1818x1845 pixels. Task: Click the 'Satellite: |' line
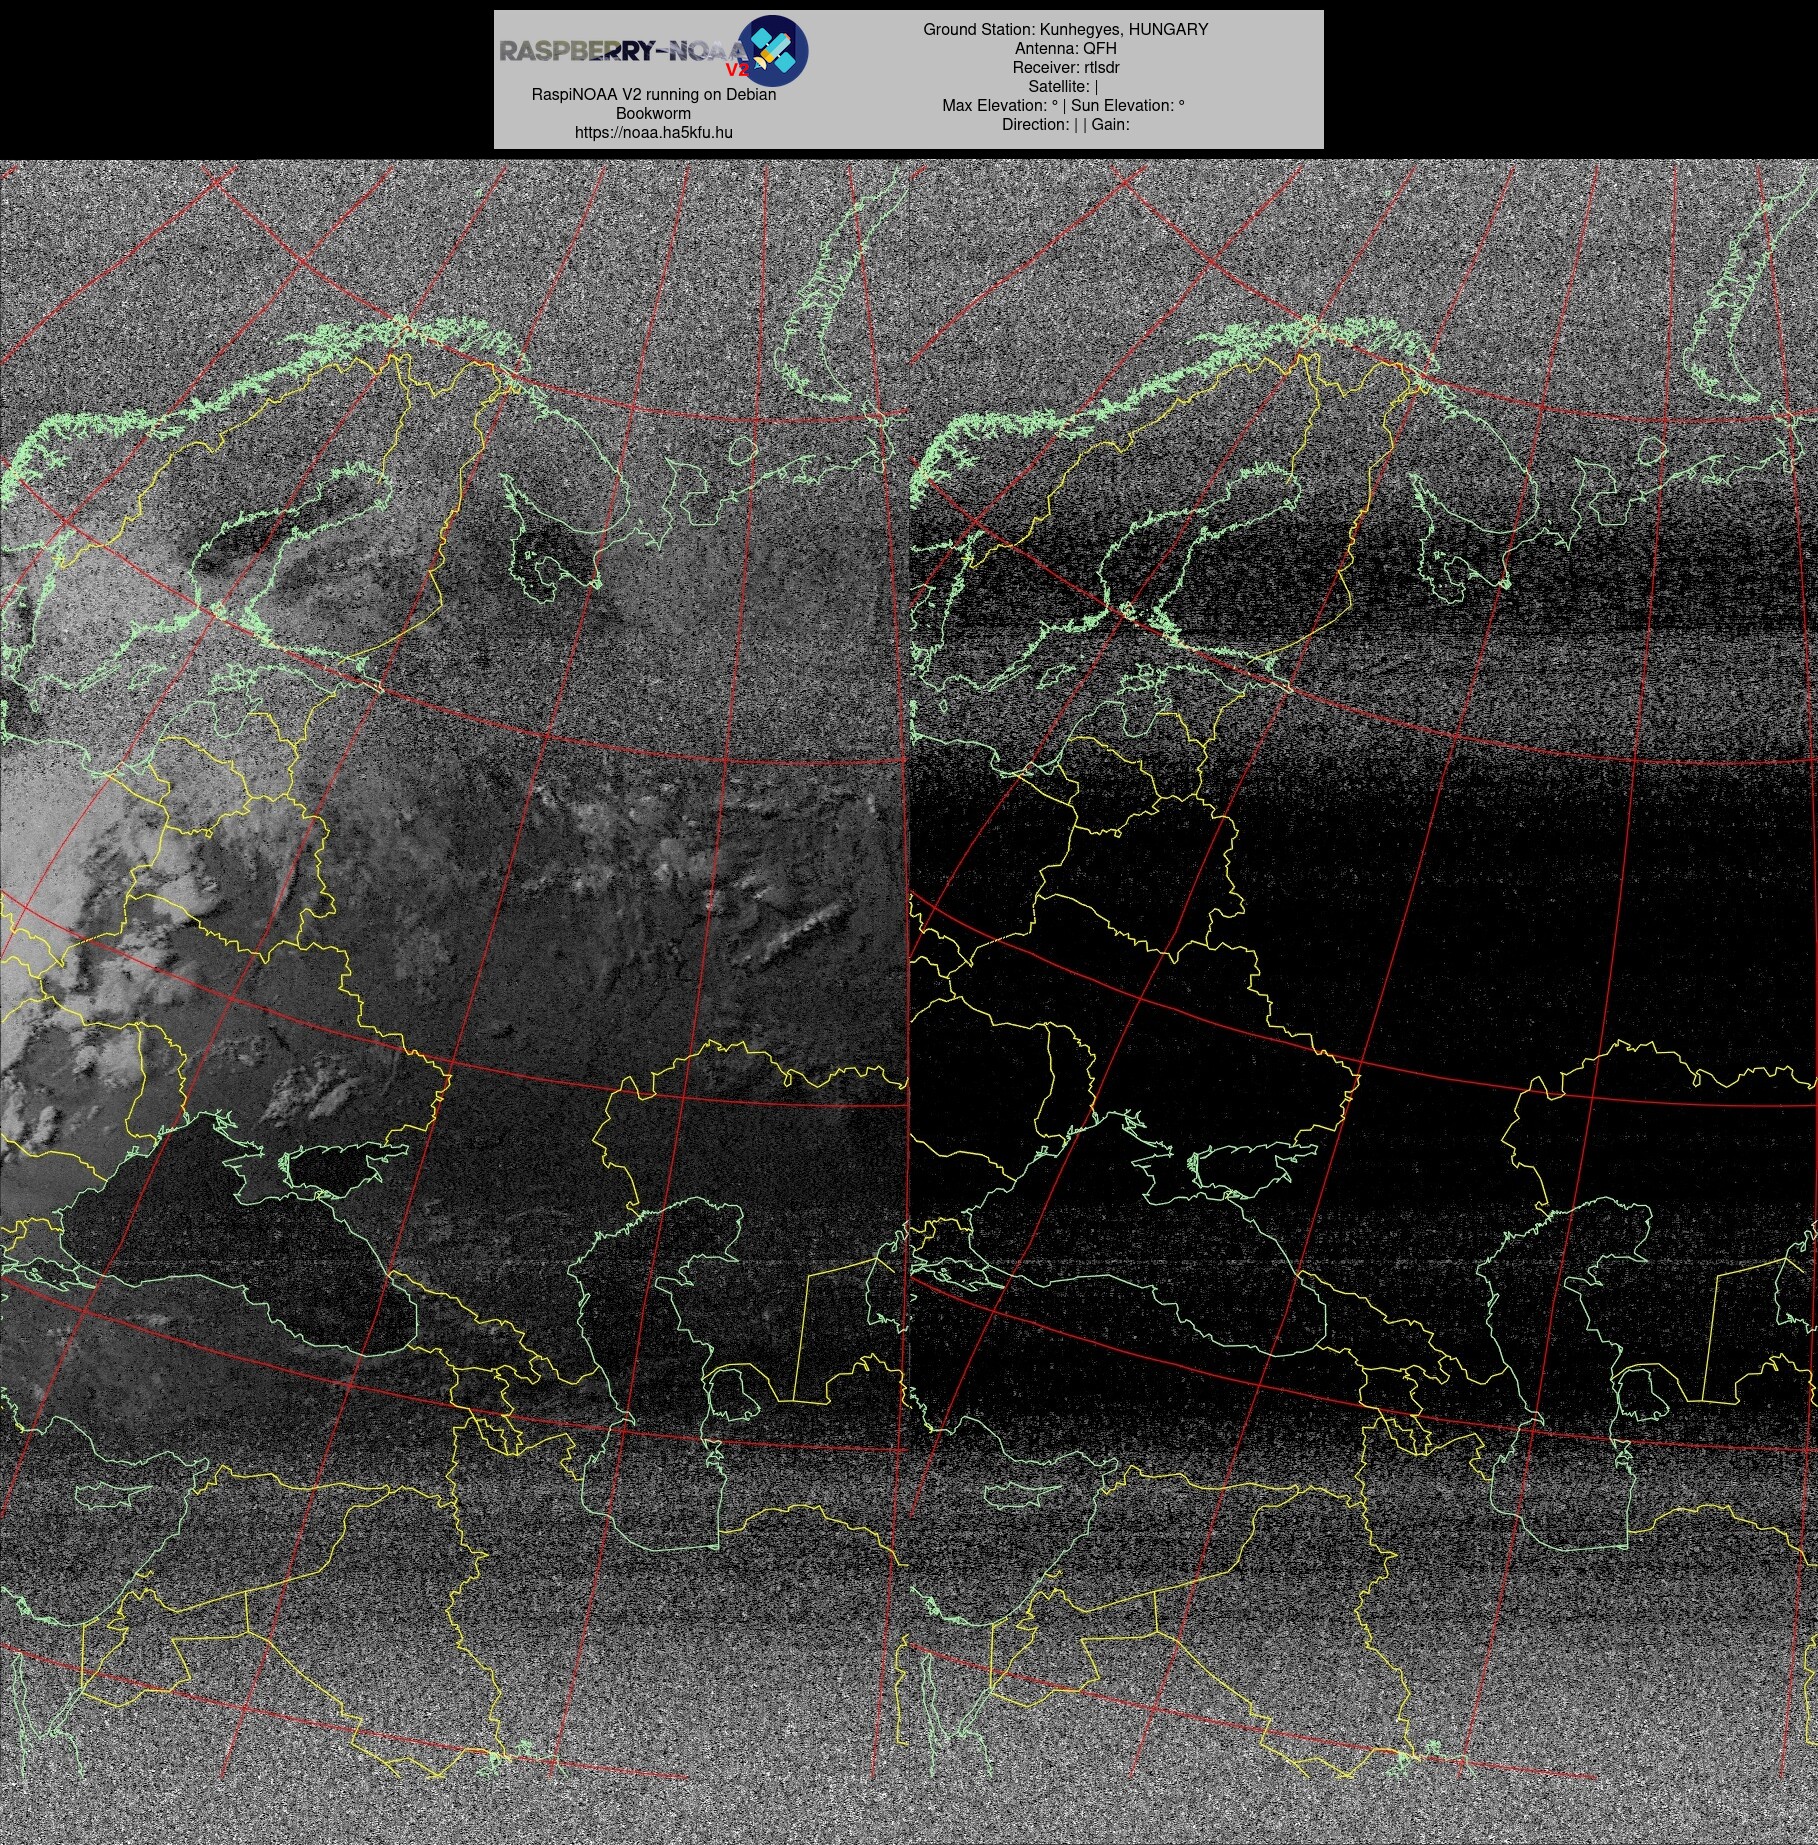1065,86
